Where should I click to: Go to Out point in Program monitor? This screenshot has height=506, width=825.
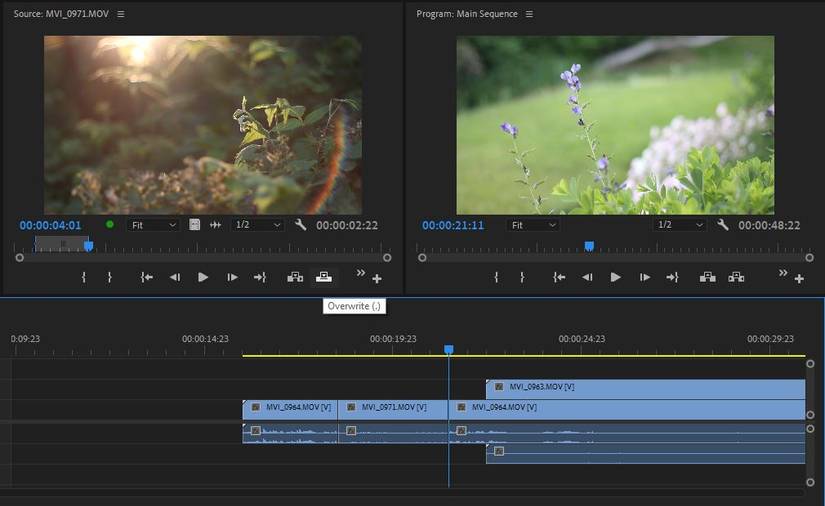(672, 277)
